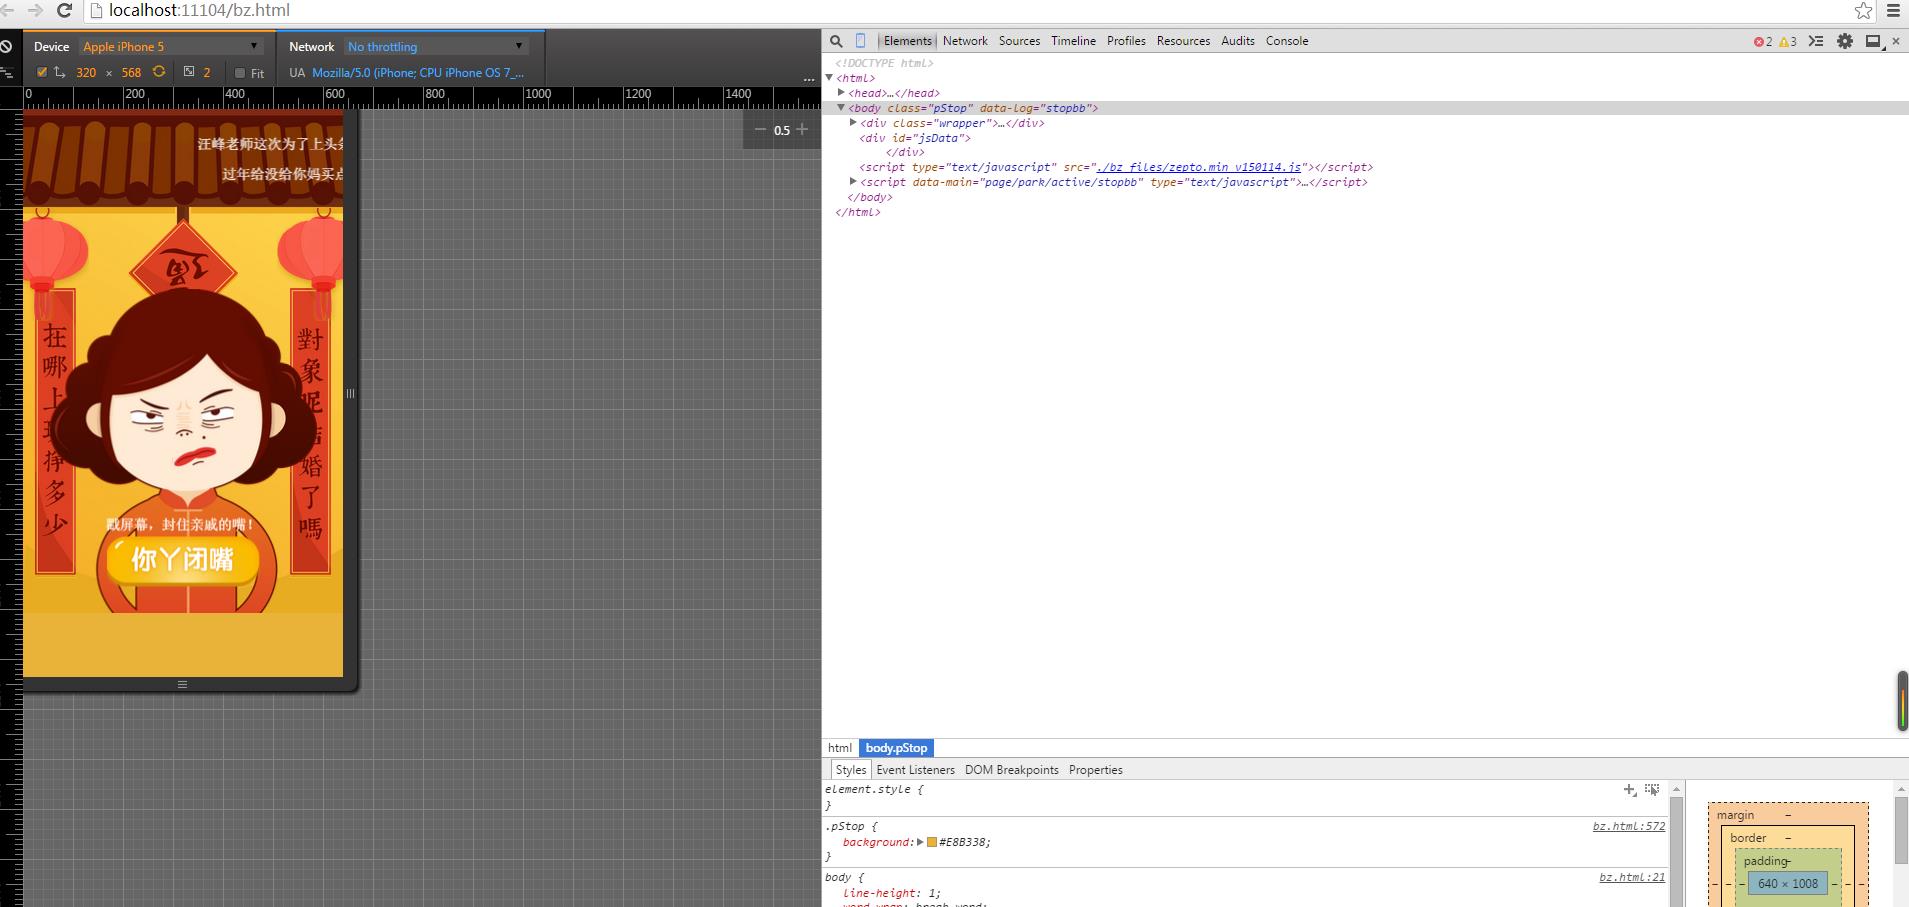The width and height of the screenshot is (1909, 907).
Task: Reload the page in the browser
Action: tap(64, 10)
